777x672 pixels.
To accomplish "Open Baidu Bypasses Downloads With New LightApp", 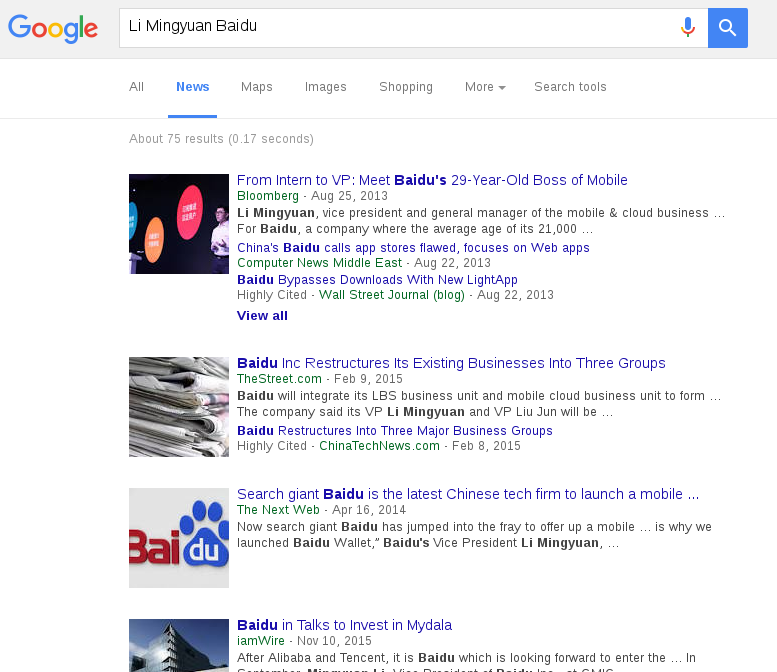I will pos(377,280).
